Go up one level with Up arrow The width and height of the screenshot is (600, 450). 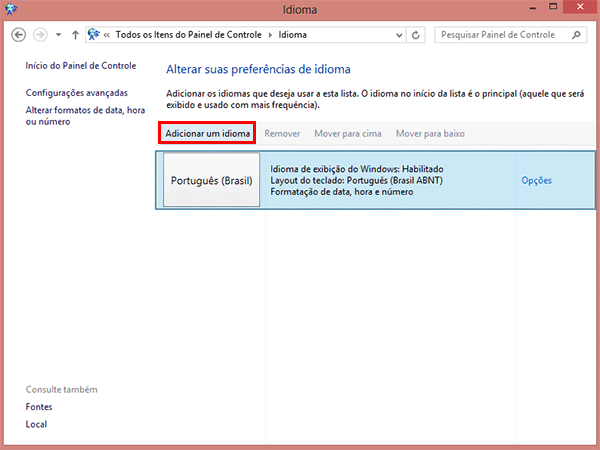coord(75,35)
